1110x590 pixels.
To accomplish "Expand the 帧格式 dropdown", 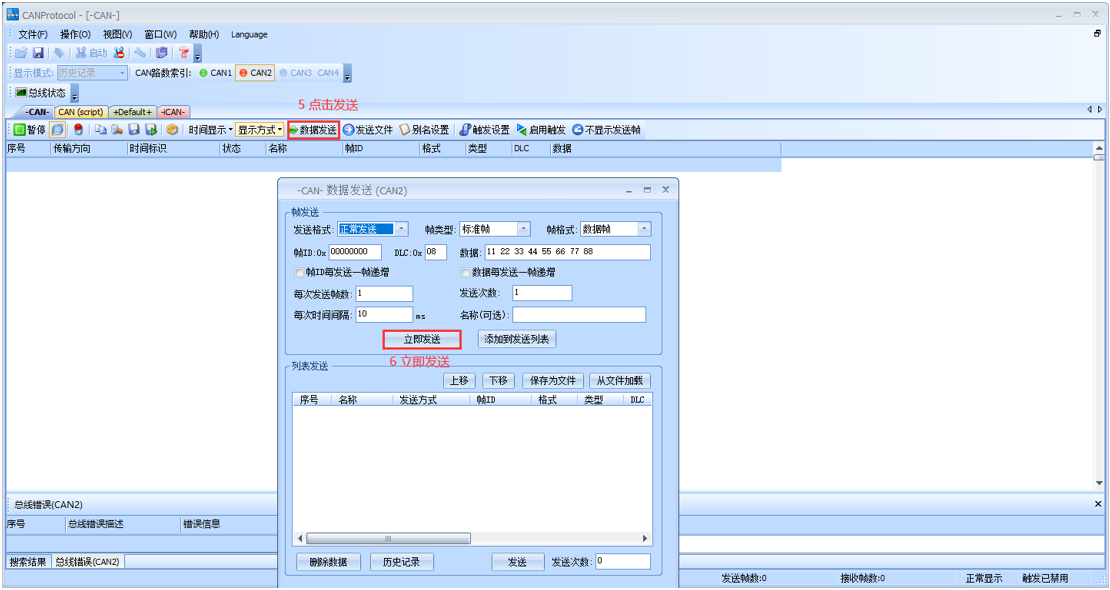I will [x=644, y=229].
